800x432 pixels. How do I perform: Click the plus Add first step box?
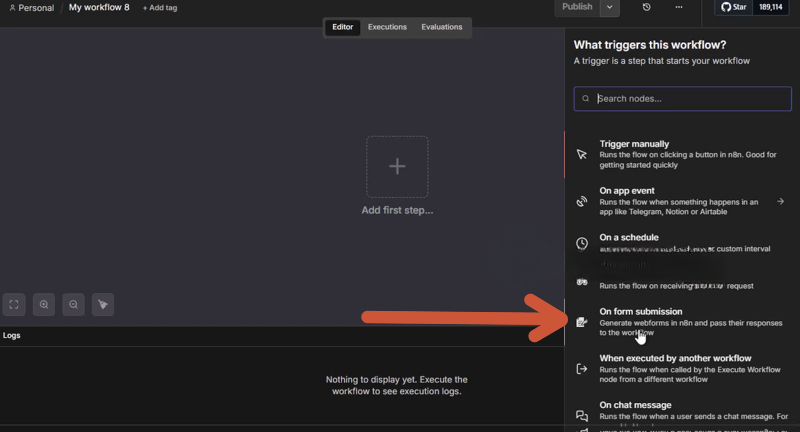click(x=397, y=166)
